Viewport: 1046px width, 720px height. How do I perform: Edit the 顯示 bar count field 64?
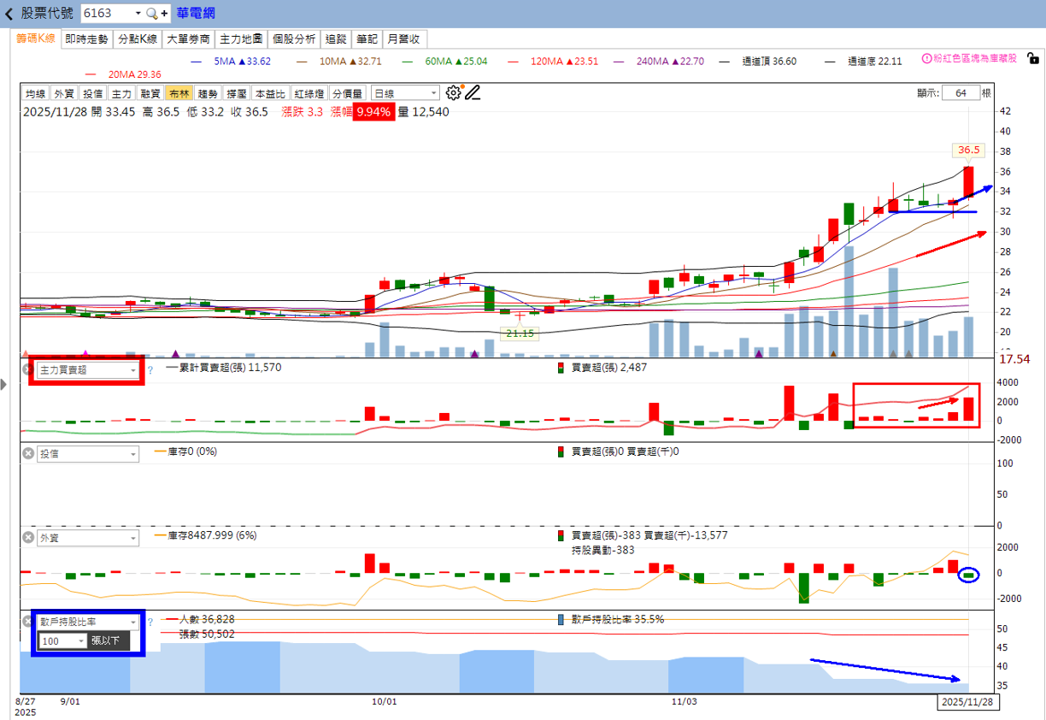click(961, 93)
